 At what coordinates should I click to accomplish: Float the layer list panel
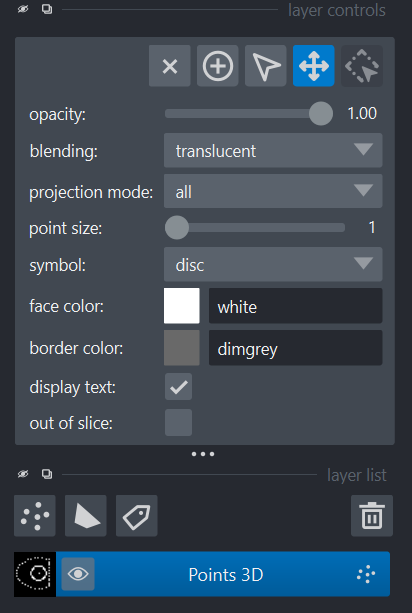47,474
